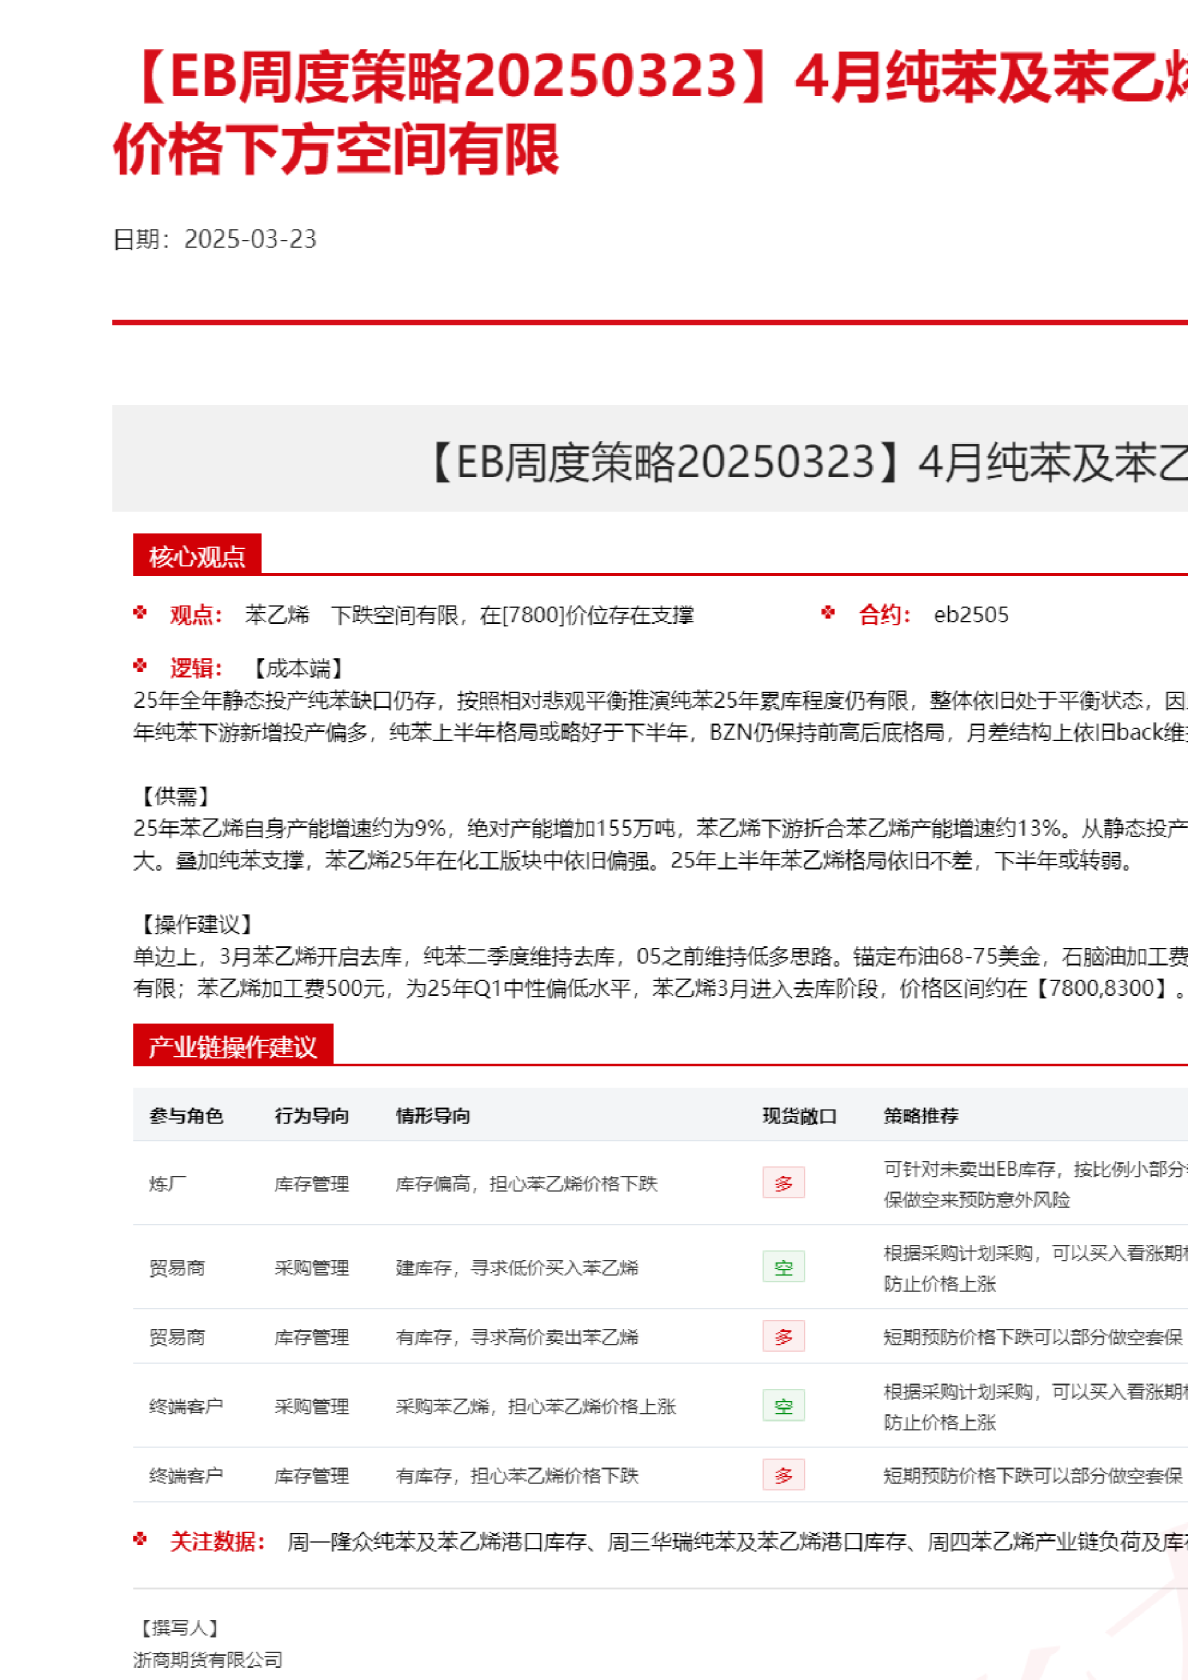Image resolution: width=1188 pixels, height=1680 pixels.
Task: Click the large red article title
Action: tap(650, 112)
